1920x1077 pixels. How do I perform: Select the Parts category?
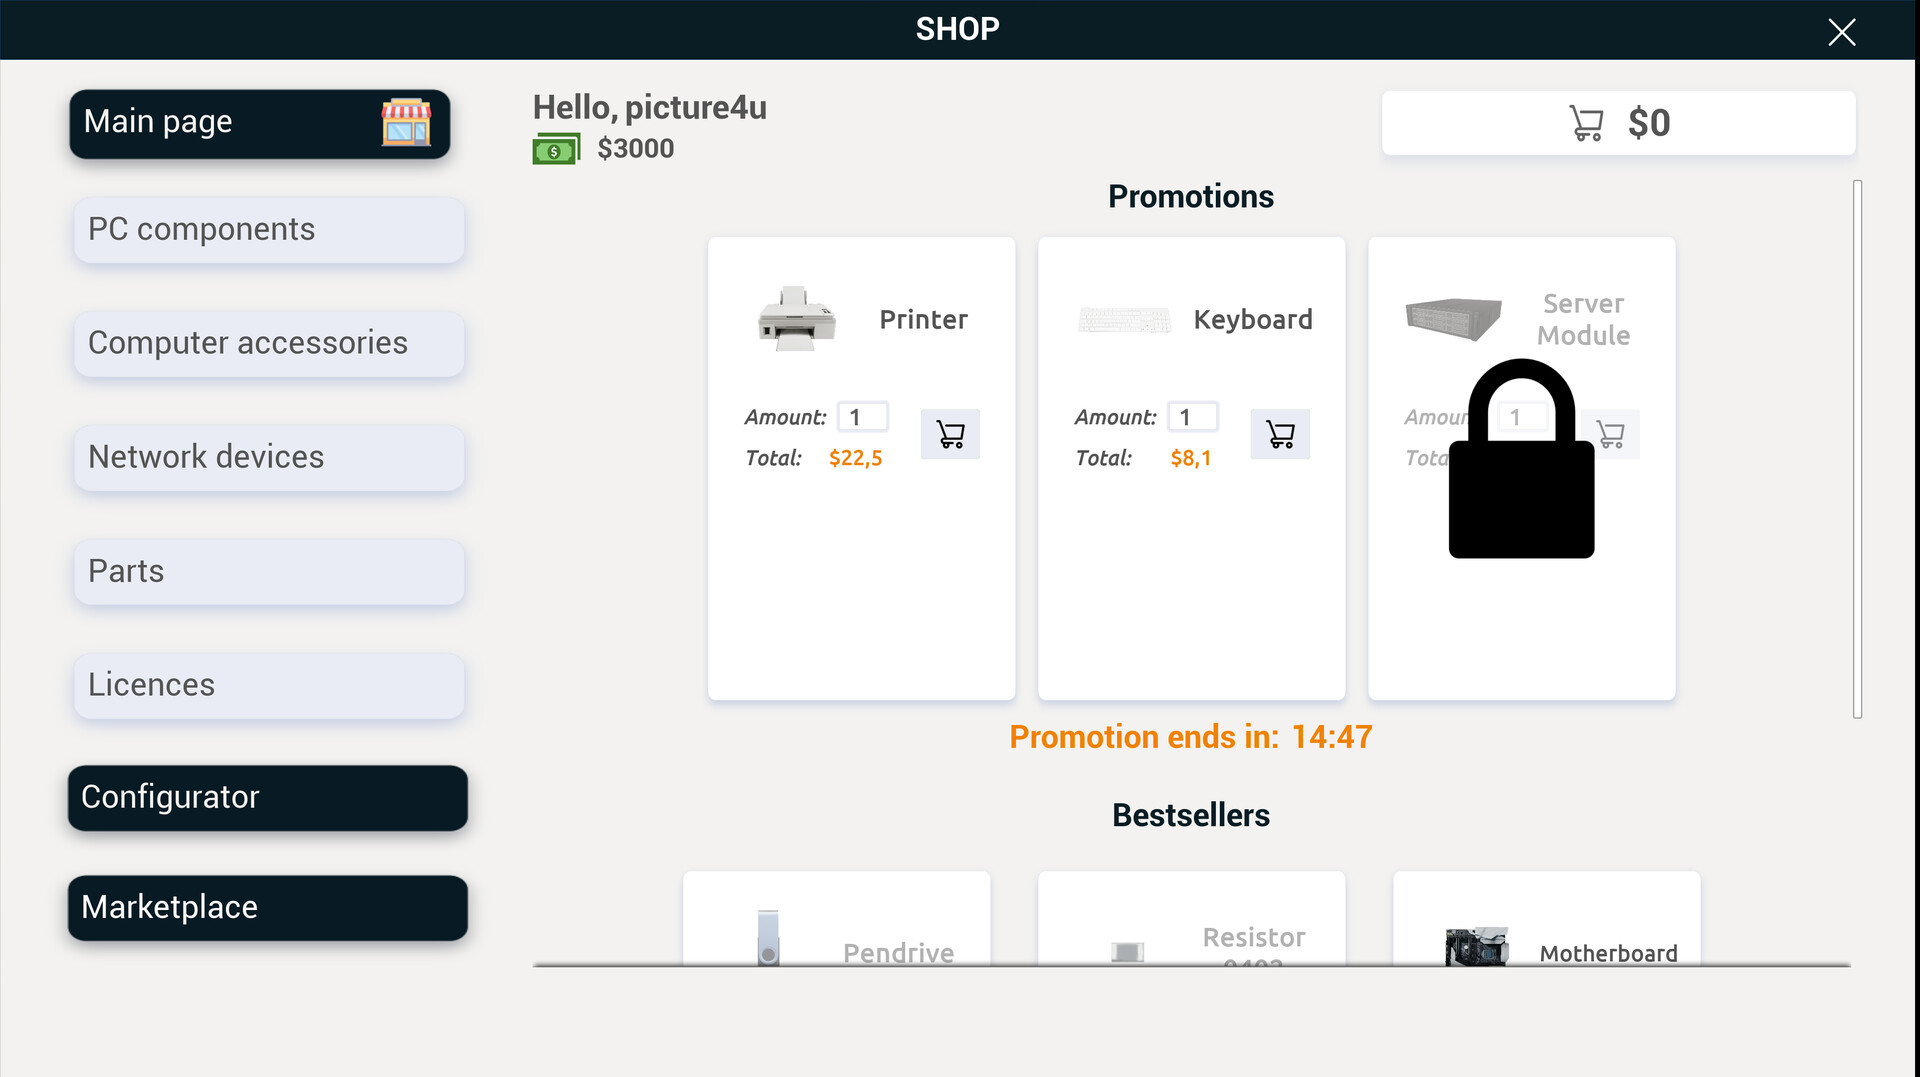(x=269, y=571)
